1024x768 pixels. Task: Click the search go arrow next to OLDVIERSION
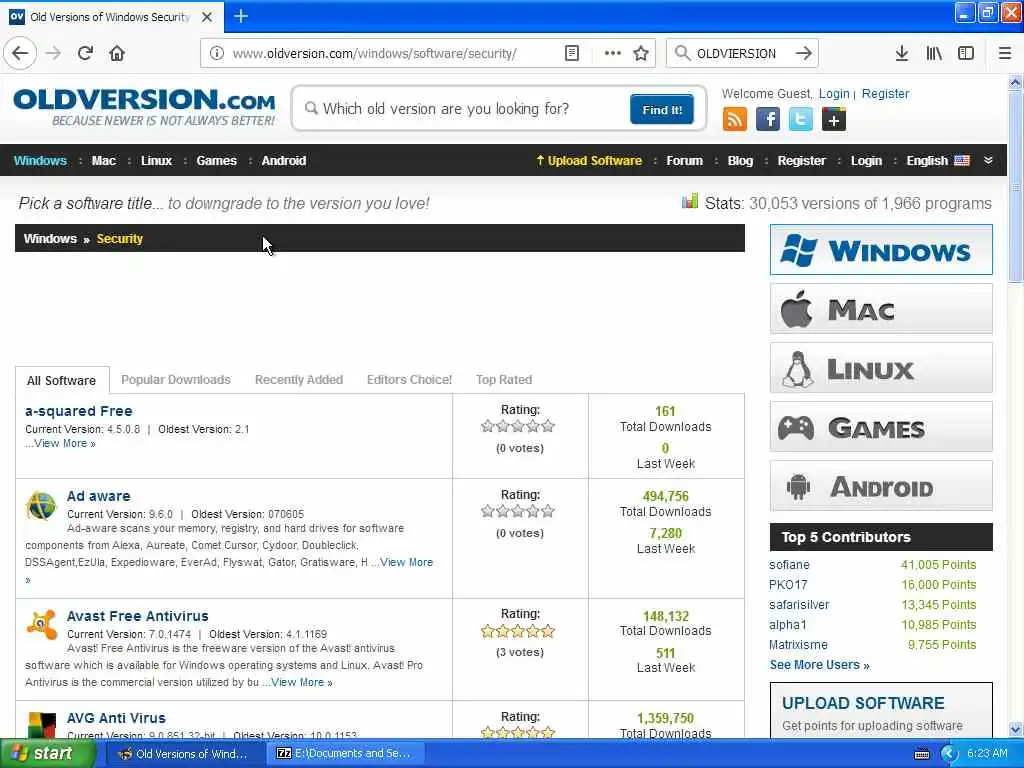tap(804, 54)
